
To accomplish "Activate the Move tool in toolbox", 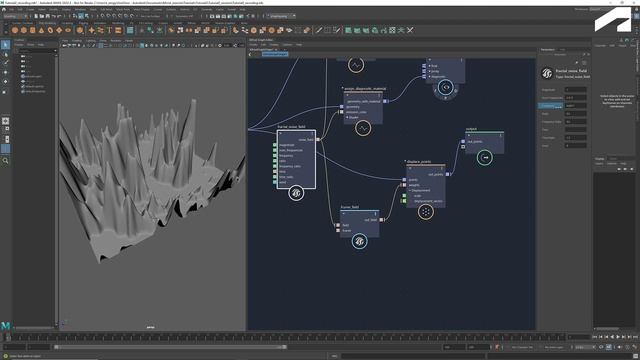I will [x=5, y=72].
